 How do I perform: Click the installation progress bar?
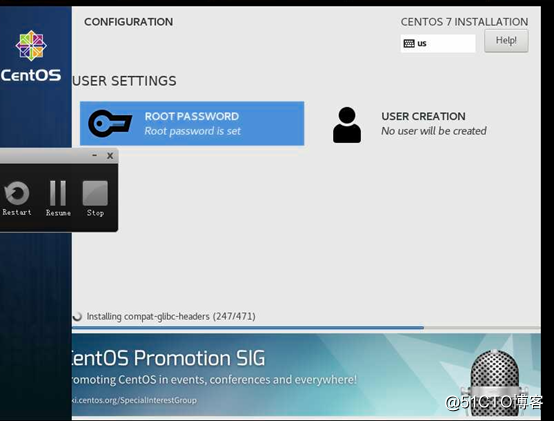[306, 328]
